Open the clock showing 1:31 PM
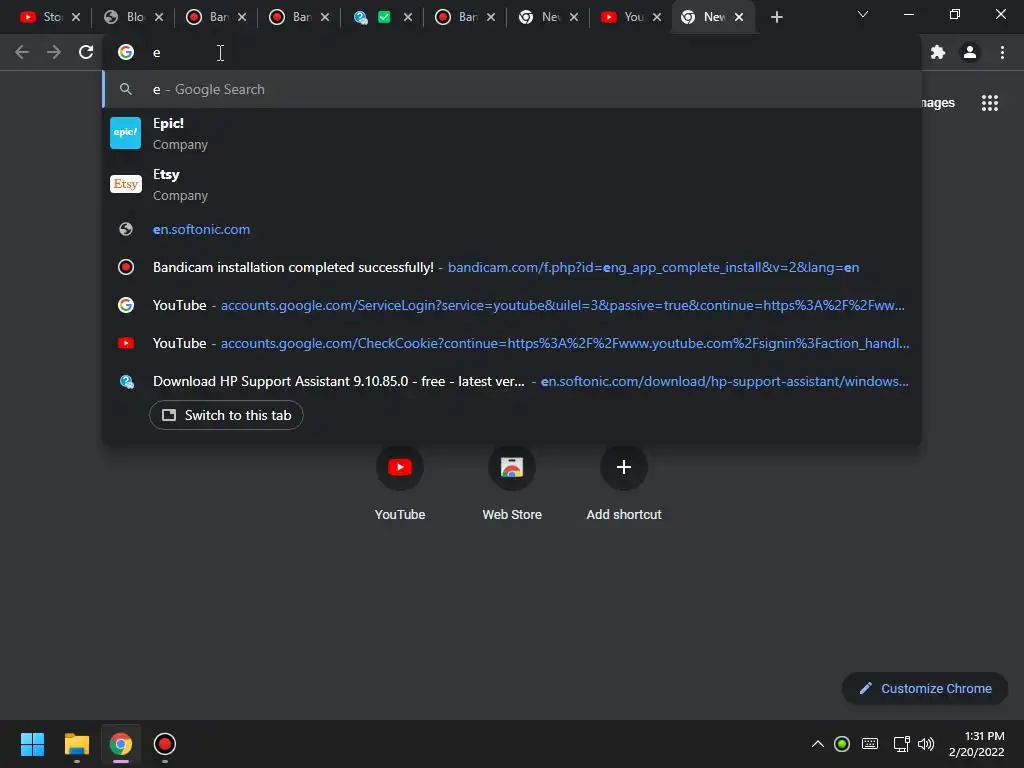The height and width of the screenshot is (768, 1024). pos(976,744)
